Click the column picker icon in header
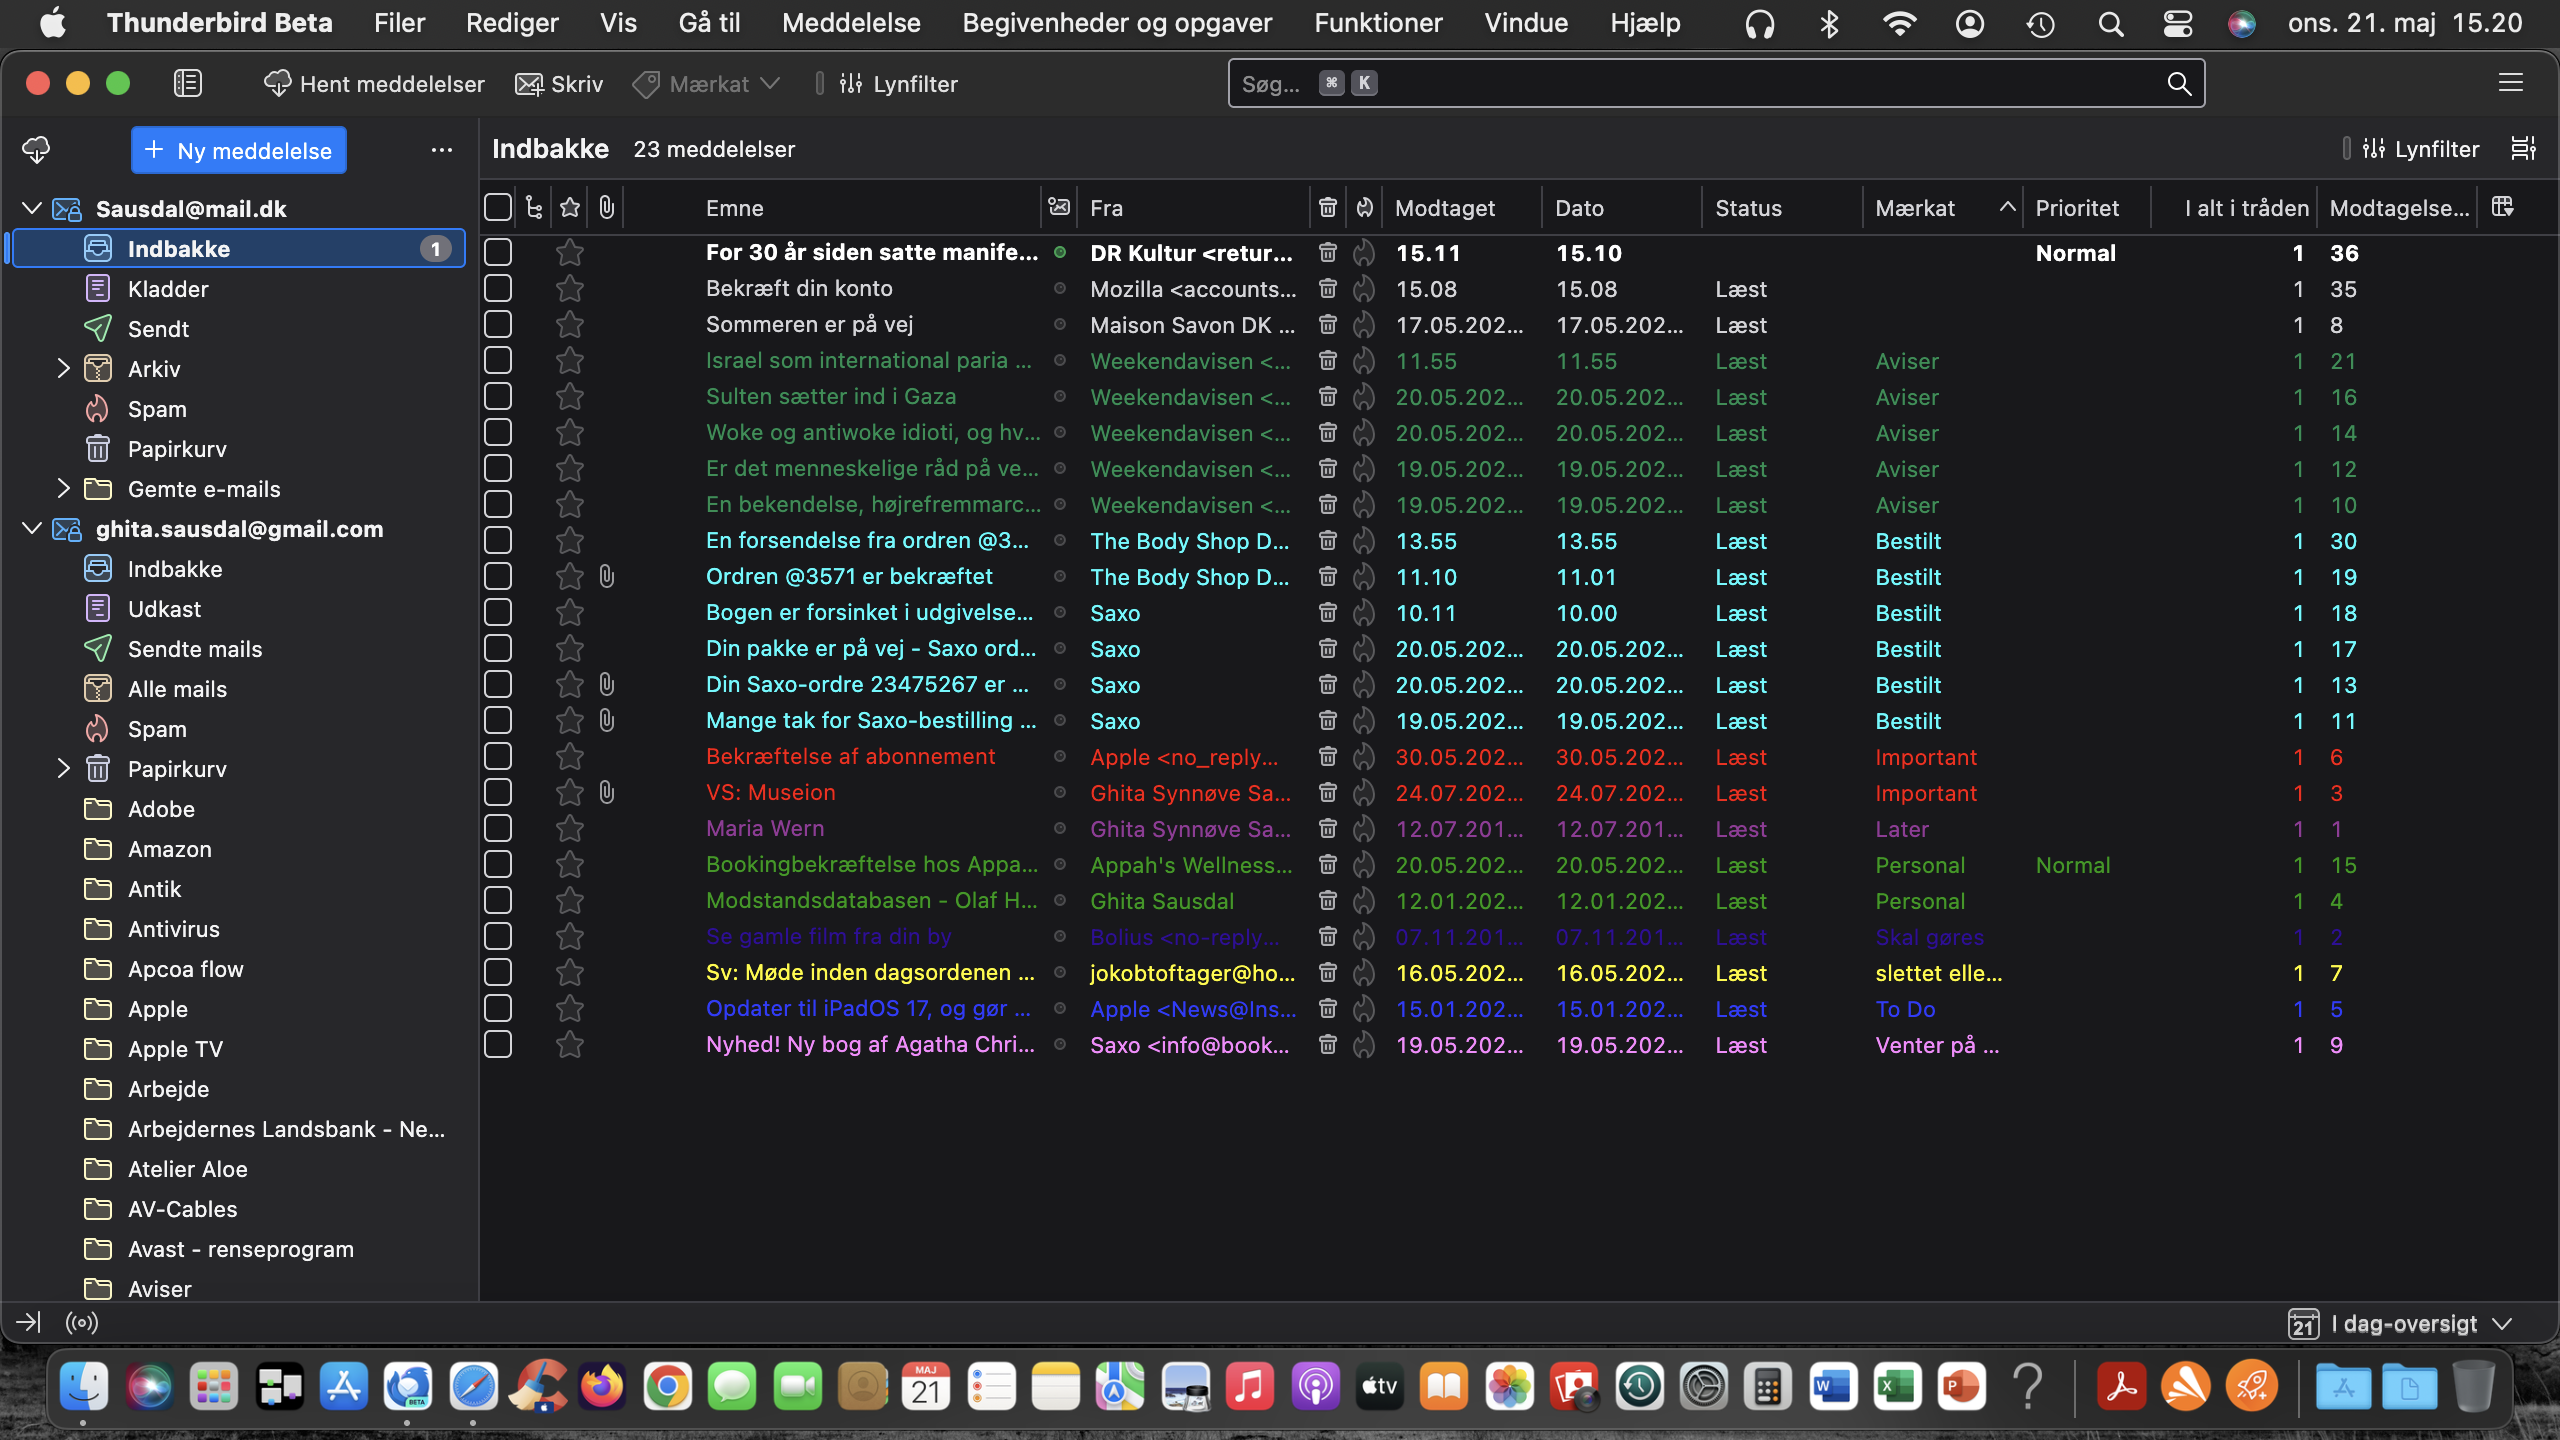The width and height of the screenshot is (2560, 1440). pos(2502,207)
